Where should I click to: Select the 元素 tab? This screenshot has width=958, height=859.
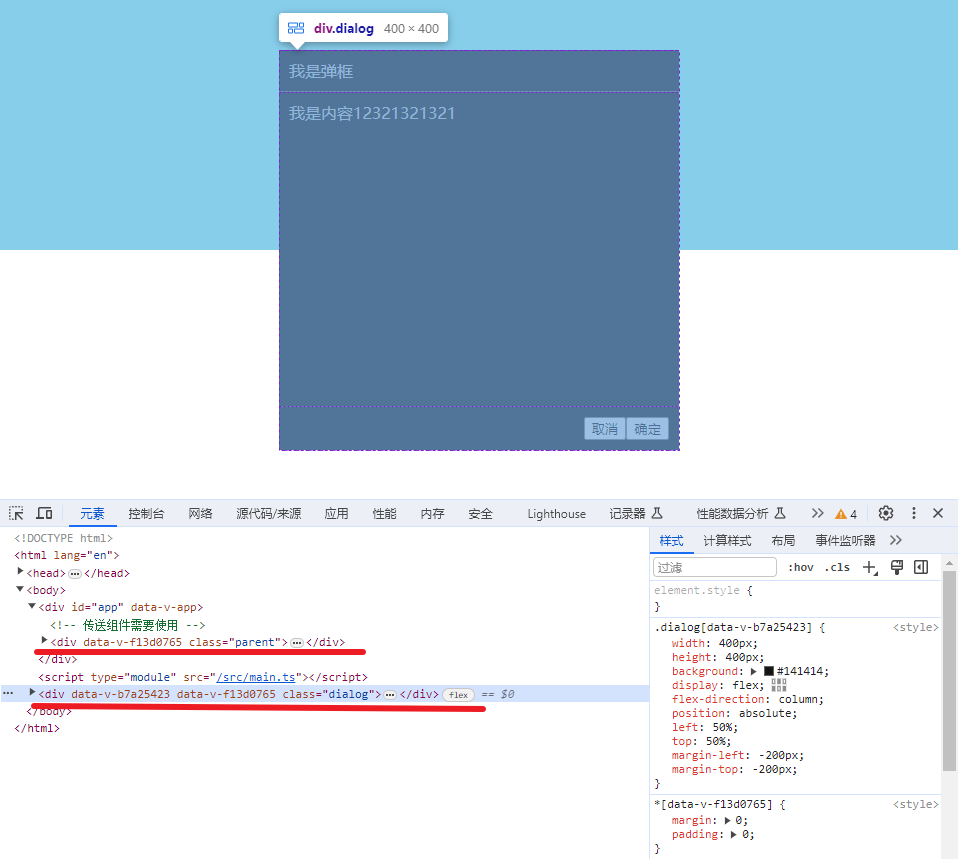pyautogui.click(x=92, y=514)
